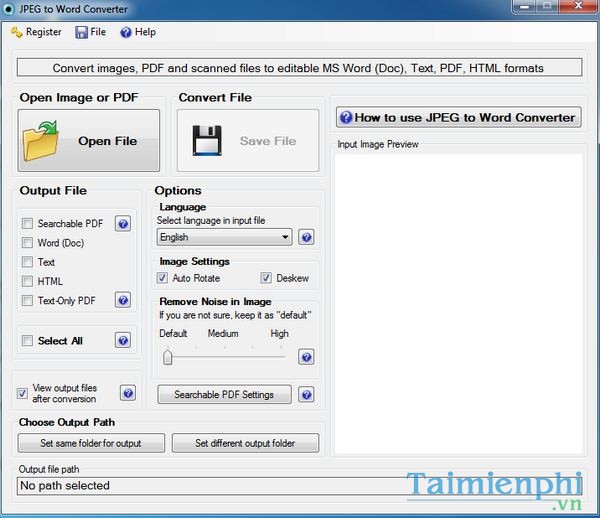The height and width of the screenshot is (518, 600).
Task: Check the Text-Only PDF option
Action: (x=27, y=300)
